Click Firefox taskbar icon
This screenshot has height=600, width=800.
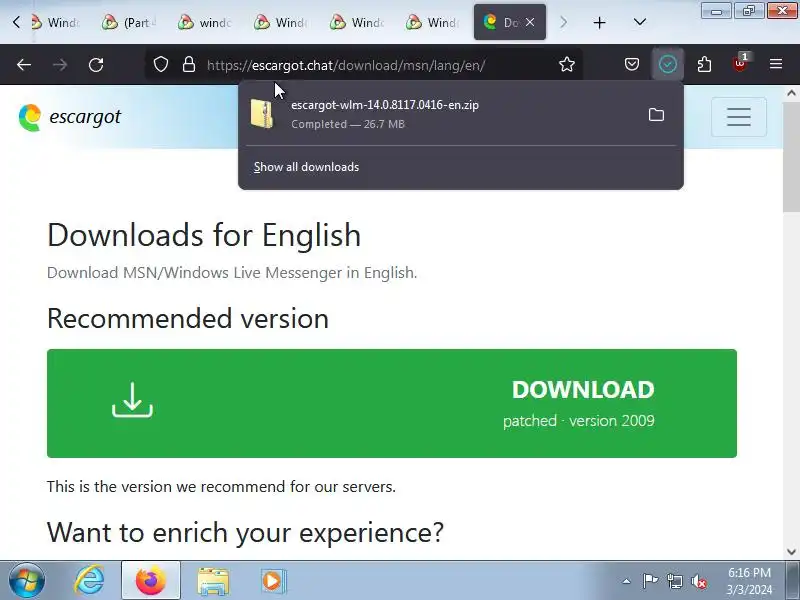click(151, 580)
